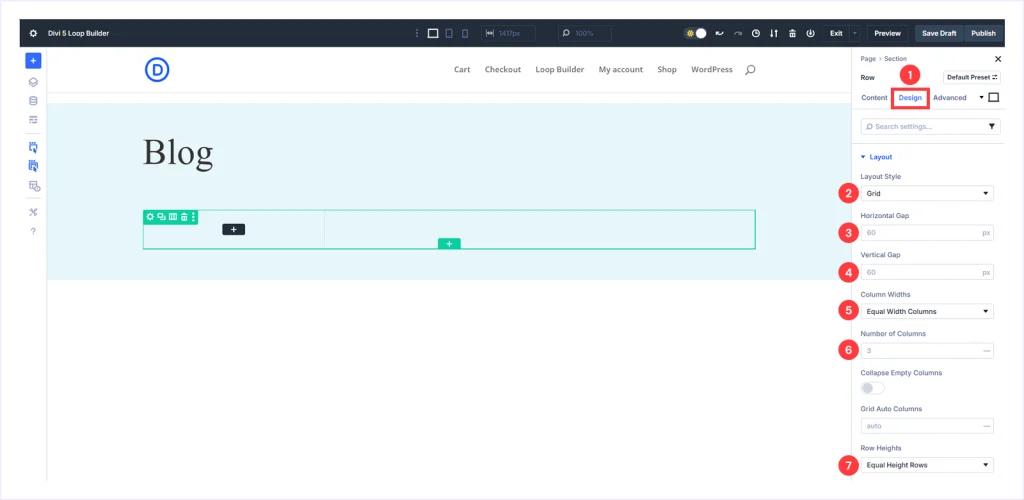1024x500 pixels.
Task: Switch to the Content tab
Action: click(x=874, y=98)
